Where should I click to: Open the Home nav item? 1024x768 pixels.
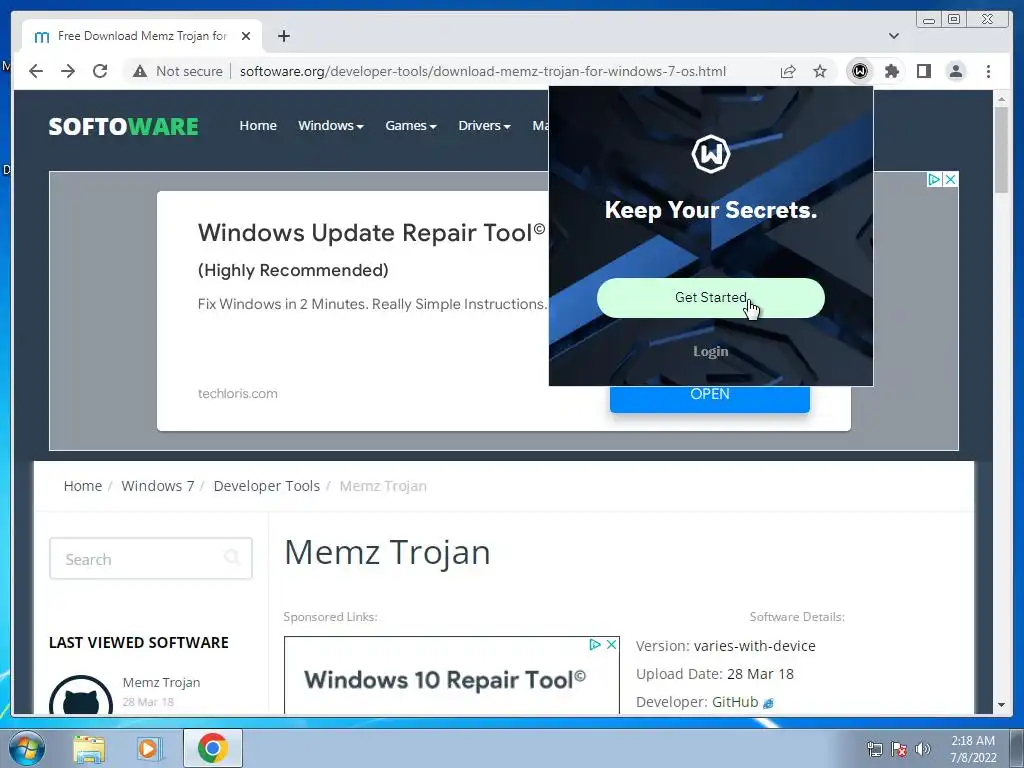point(258,125)
